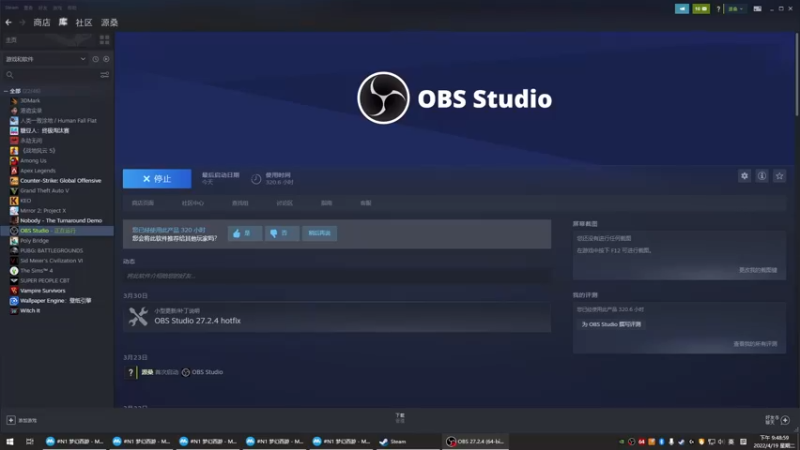Open the Steam menu in title bar
The image size is (800, 450).
coord(12,8)
